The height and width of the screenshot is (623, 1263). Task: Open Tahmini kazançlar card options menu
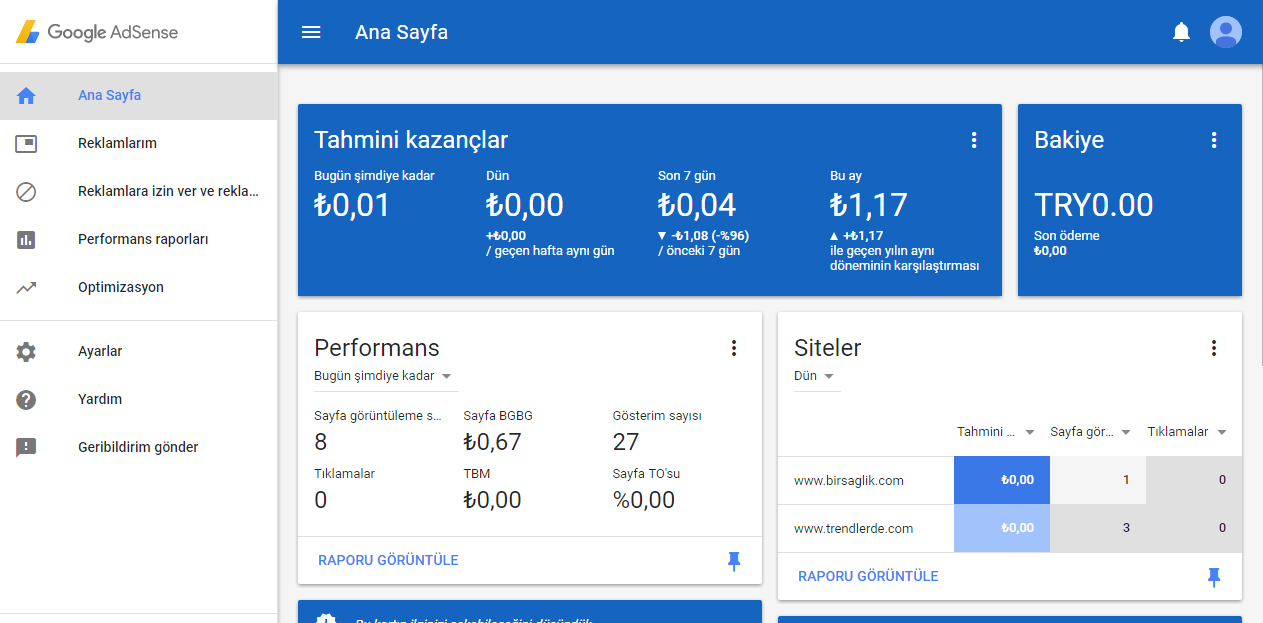click(x=974, y=140)
